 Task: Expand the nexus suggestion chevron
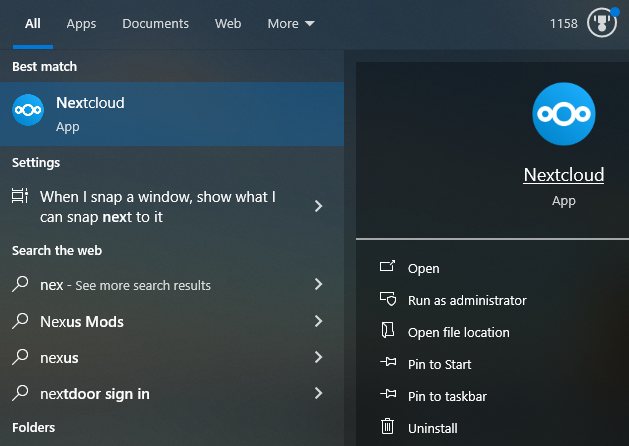319,357
